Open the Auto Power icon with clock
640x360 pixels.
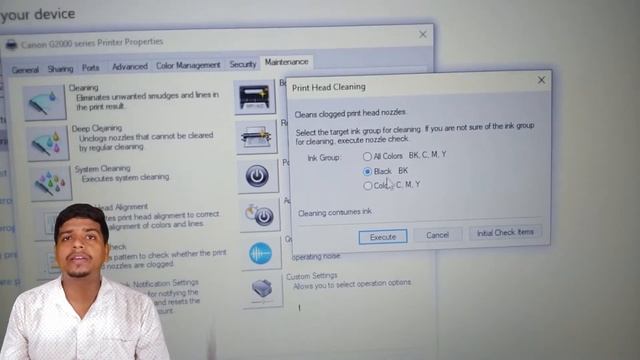click(x=260, y=215)
